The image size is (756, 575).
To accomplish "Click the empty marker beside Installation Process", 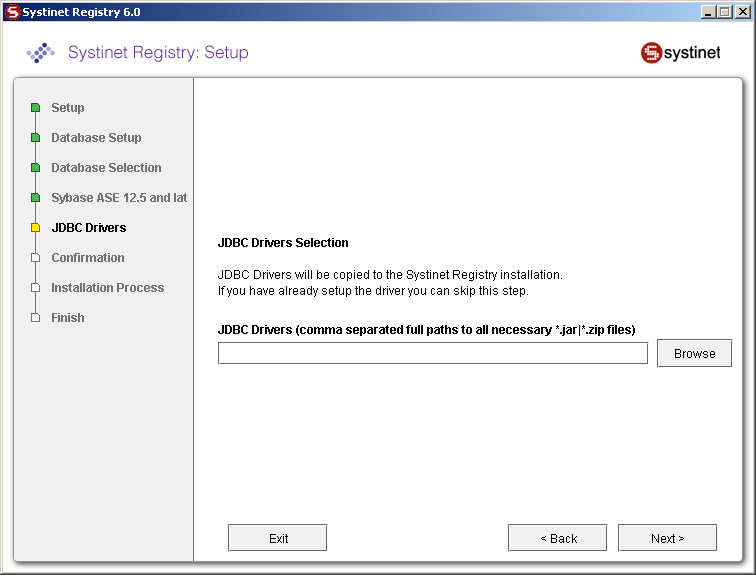I will tap(35, 288).
